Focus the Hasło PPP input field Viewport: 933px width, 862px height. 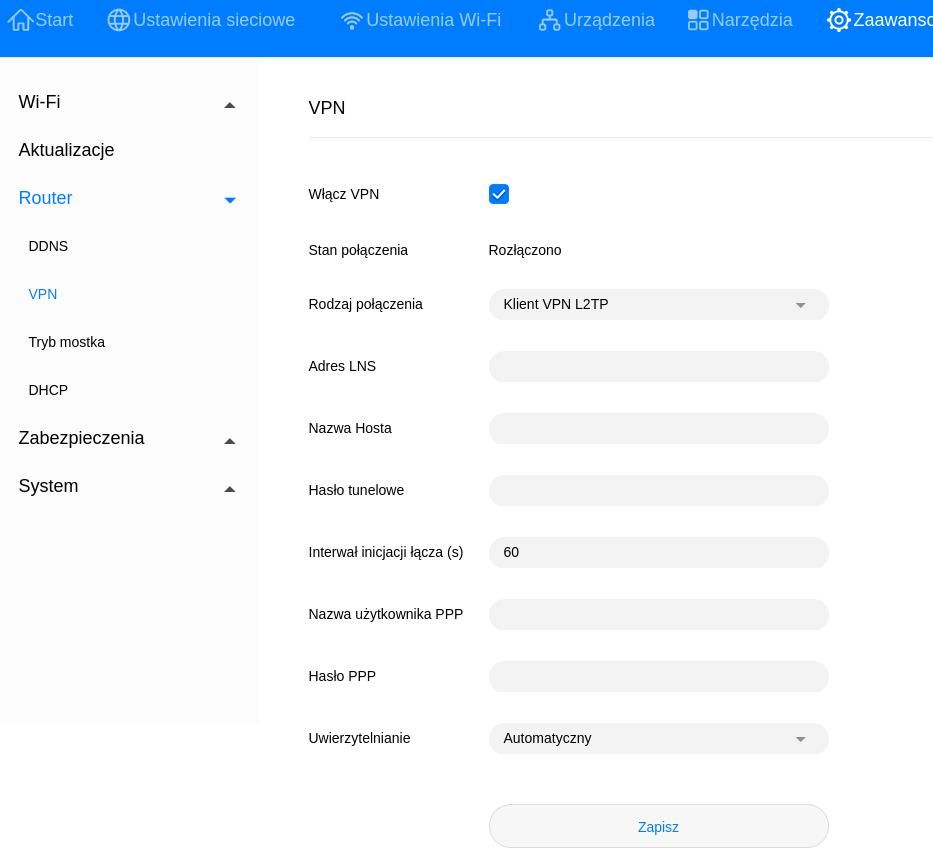coord(659,676)
